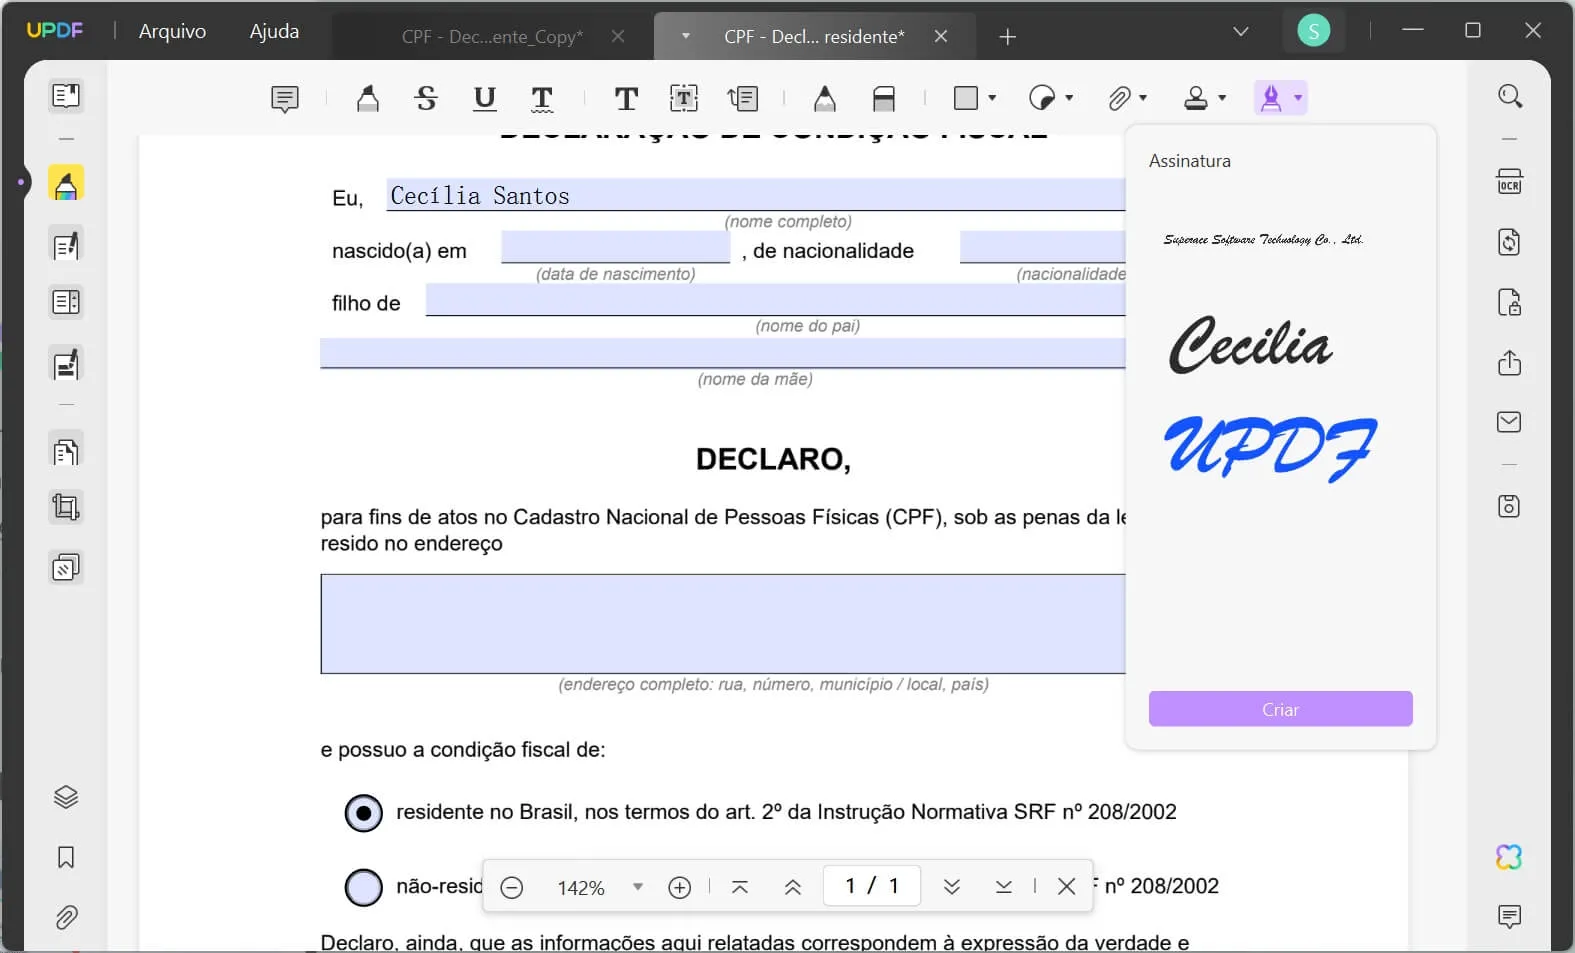Choose the Superace Software Technology signature

[1263, 240]
